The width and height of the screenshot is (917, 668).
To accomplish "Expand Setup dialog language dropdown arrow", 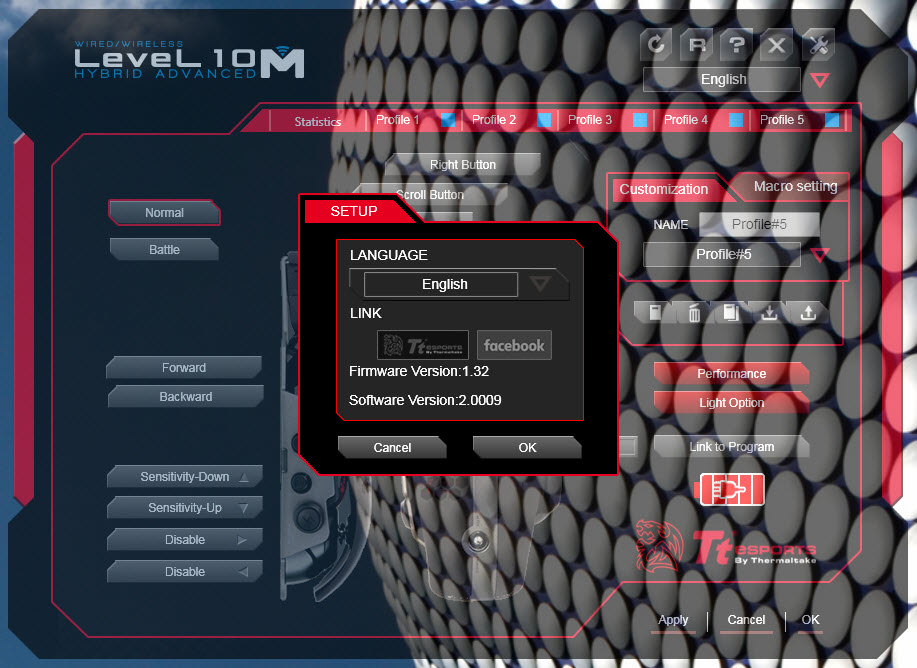I will pos(540,284).
